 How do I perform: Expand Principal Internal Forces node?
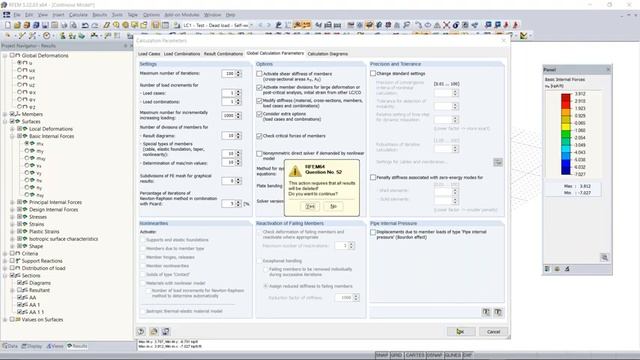coord(12,202)
